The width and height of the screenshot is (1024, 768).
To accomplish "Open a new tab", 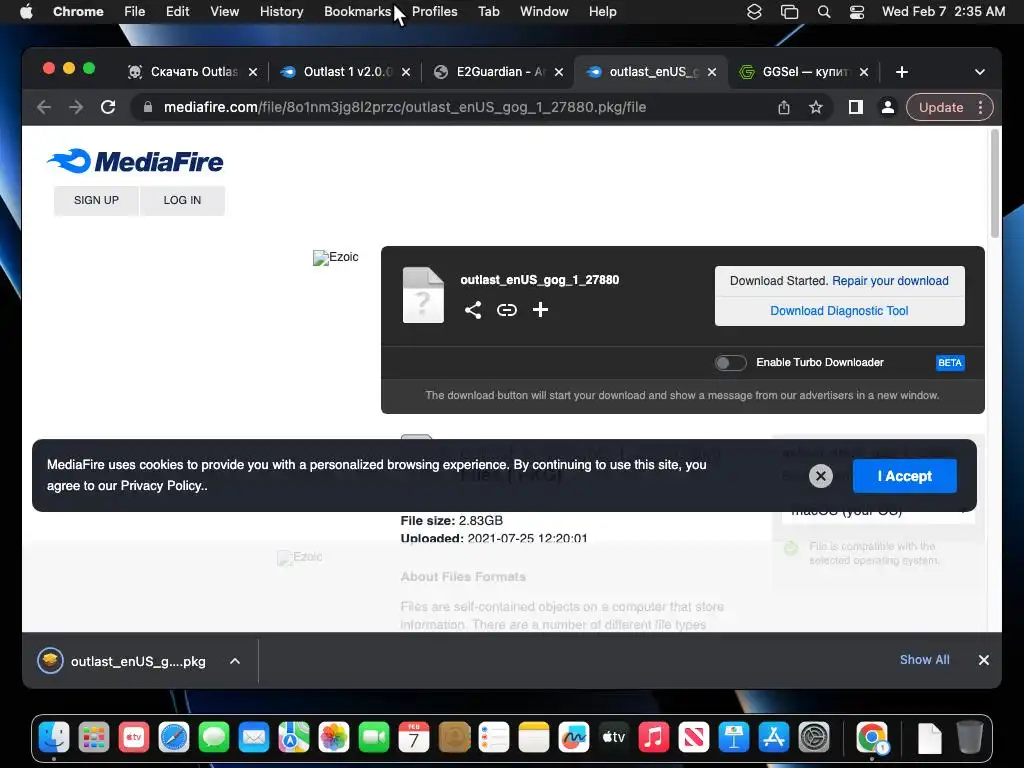I will point(902,72).
